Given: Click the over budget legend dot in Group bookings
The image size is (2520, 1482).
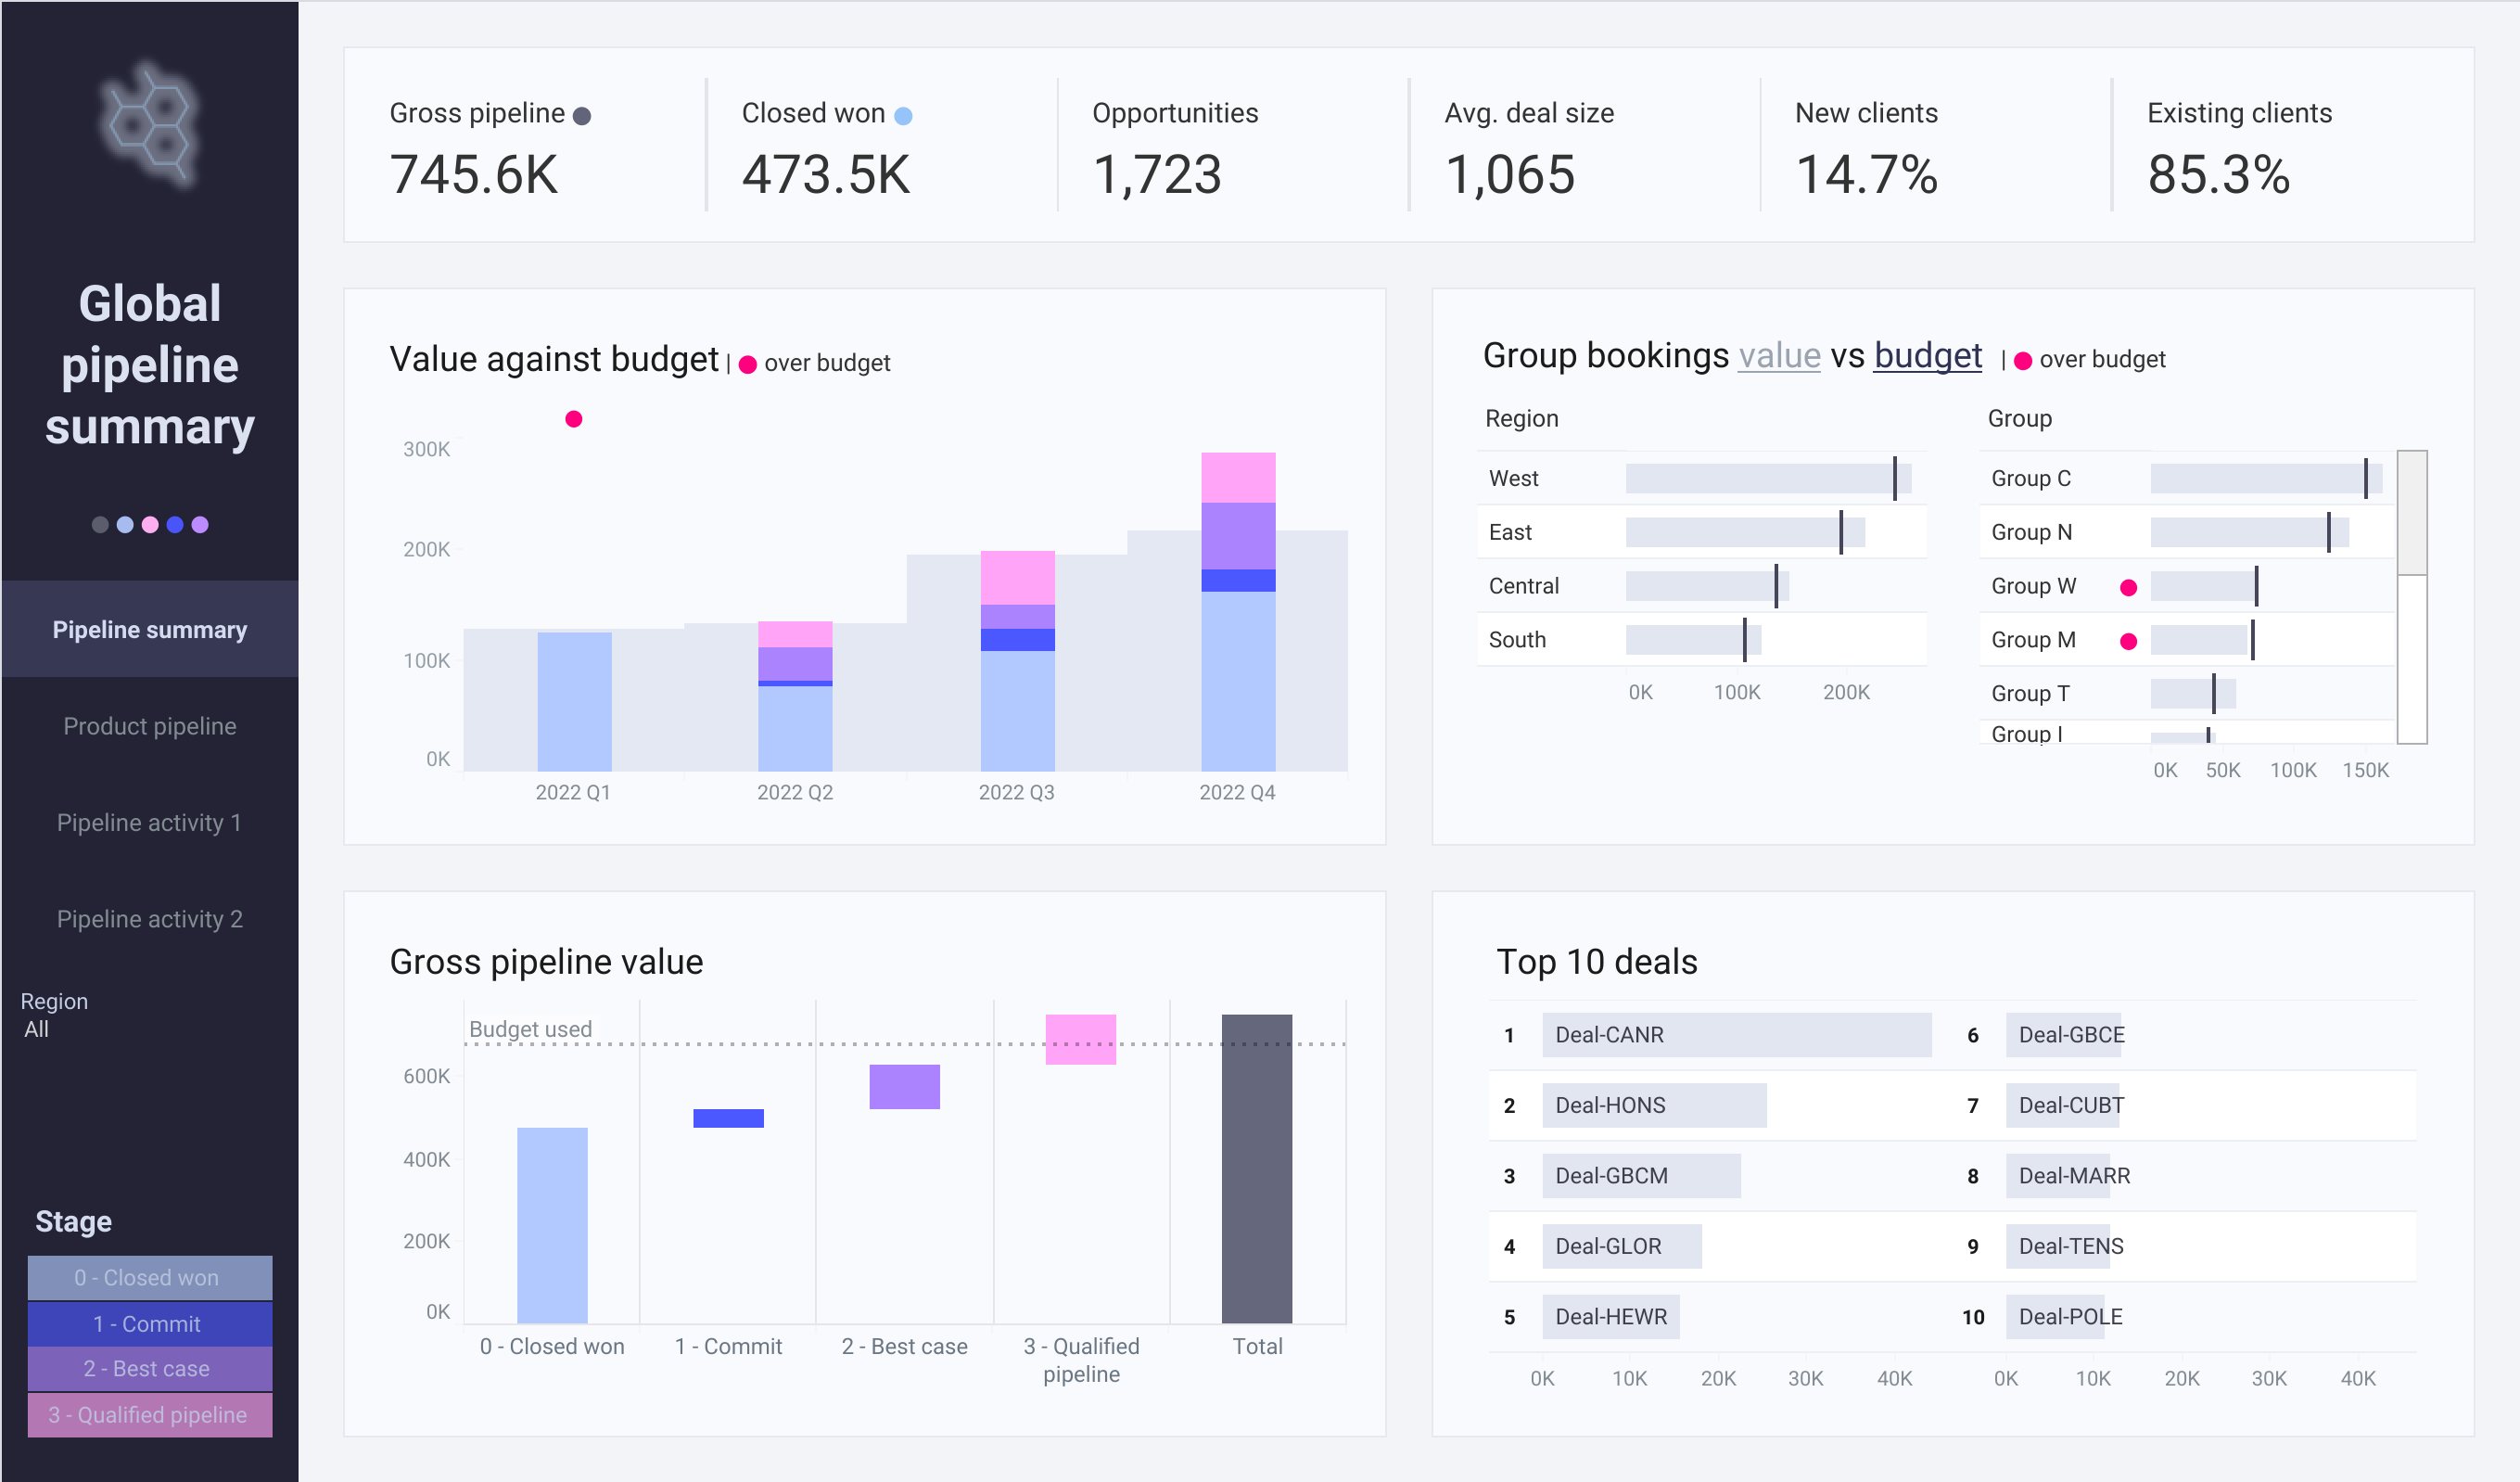Looking at the screenshot, I should tap(2023, 361).
